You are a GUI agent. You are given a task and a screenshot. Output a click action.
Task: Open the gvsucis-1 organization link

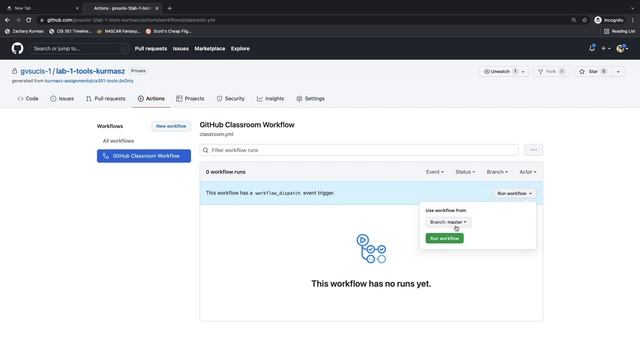36,71
